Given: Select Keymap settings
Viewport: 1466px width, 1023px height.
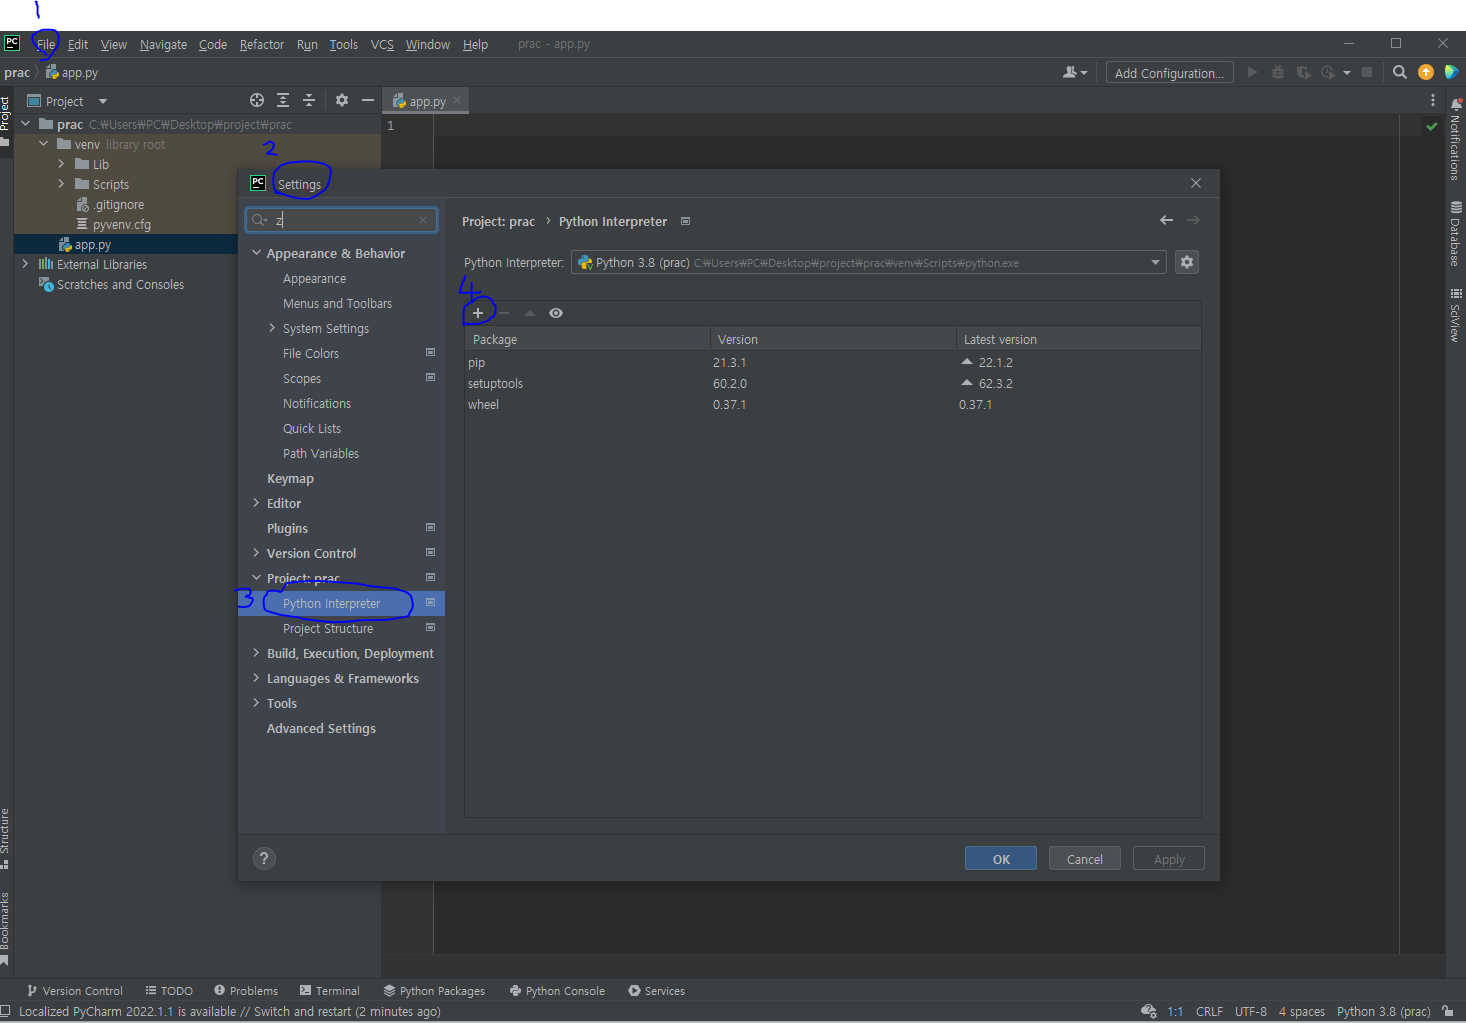Looking at the screenshot, I should 290,478.
